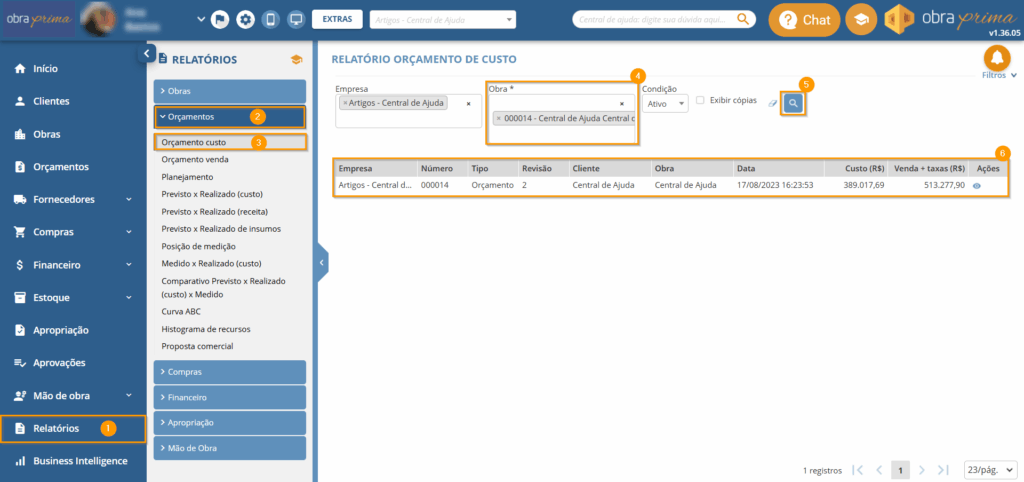
Task: Click the blue search filter button
Action: [793, 103]
